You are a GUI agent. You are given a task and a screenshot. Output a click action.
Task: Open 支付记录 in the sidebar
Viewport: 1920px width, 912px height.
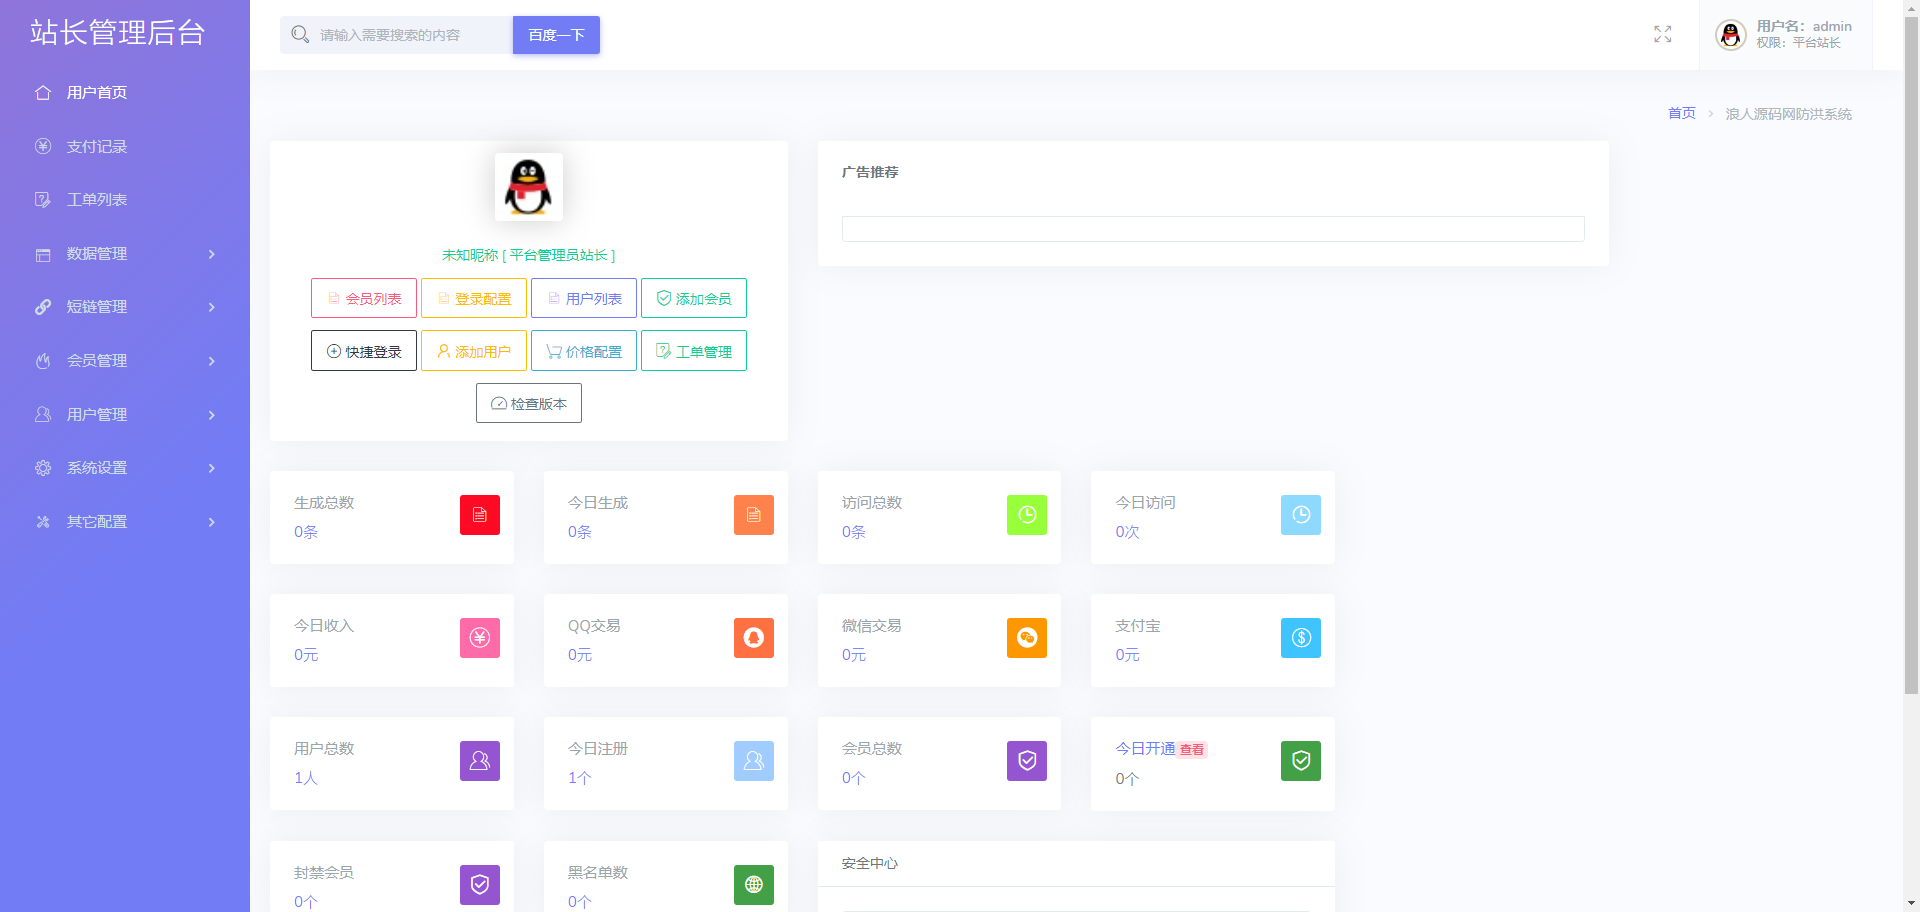coord(125,146)
